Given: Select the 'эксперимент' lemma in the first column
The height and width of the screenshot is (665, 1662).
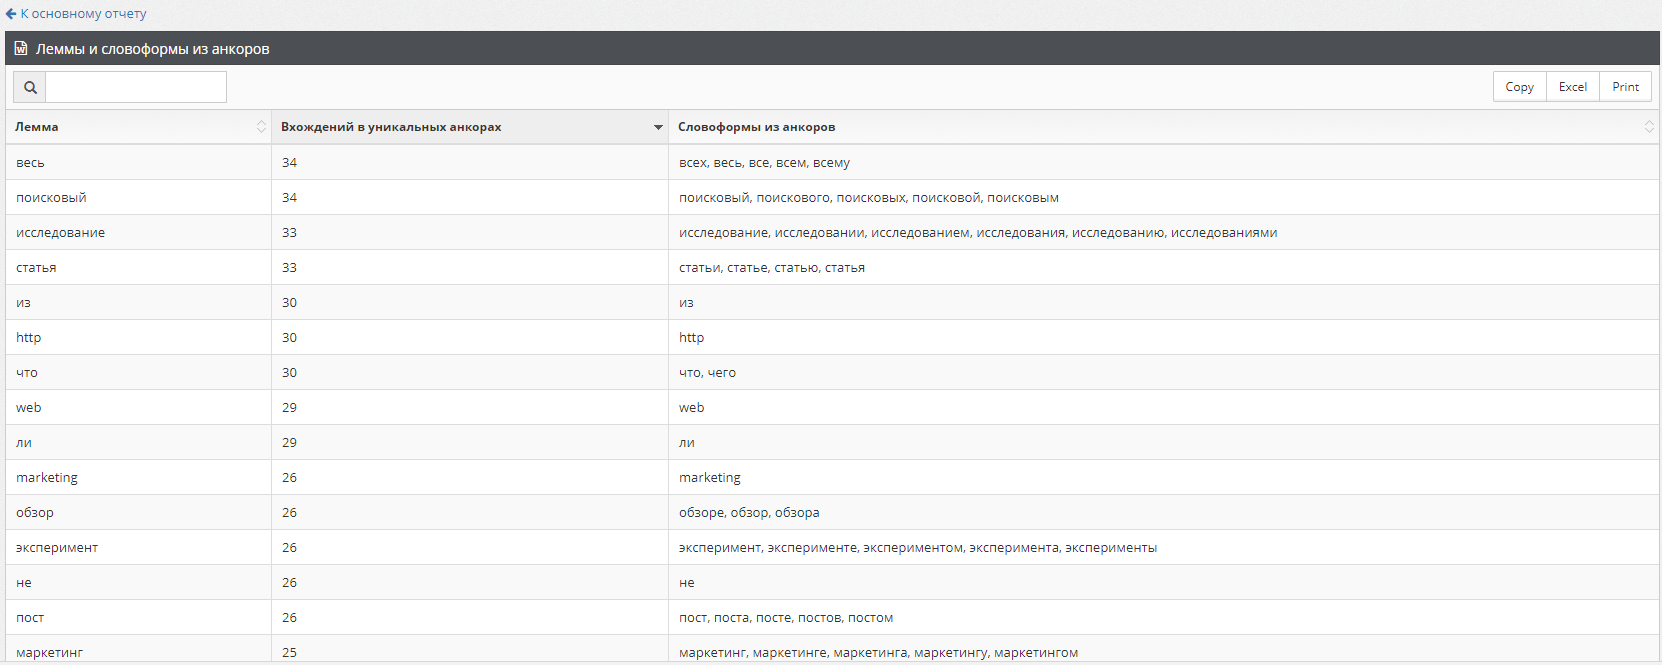Looking at the screenshot, I should click(x=57, y=548).
